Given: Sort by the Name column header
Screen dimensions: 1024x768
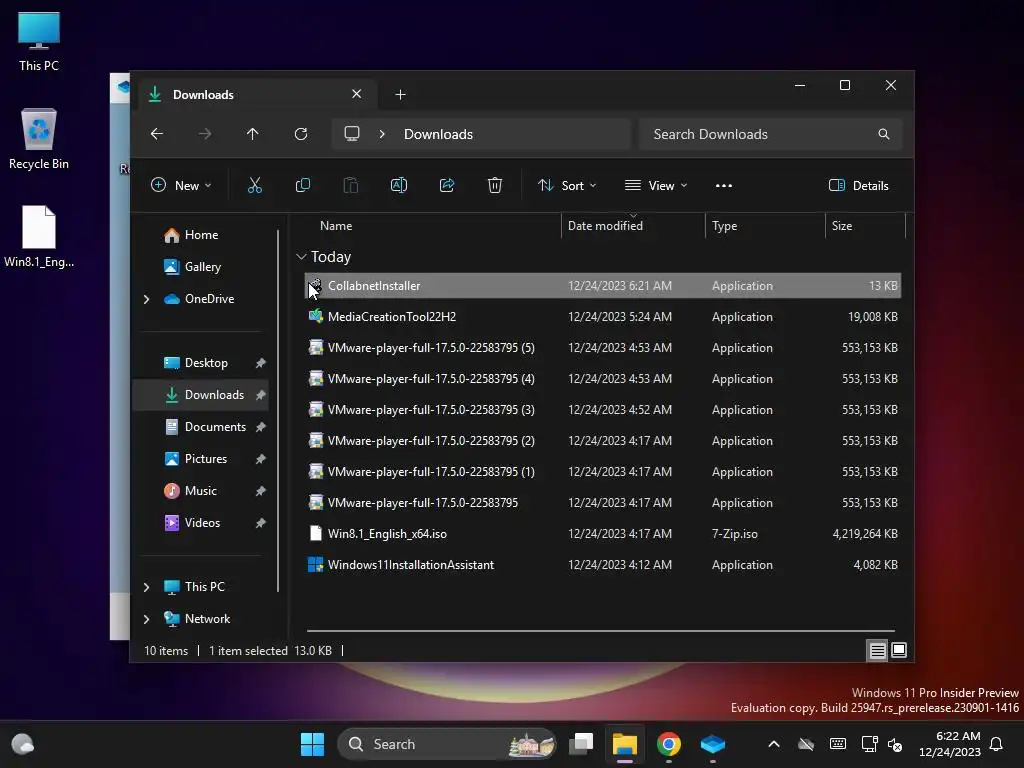Looking at the screenshot, I should (x=336, y=226).
